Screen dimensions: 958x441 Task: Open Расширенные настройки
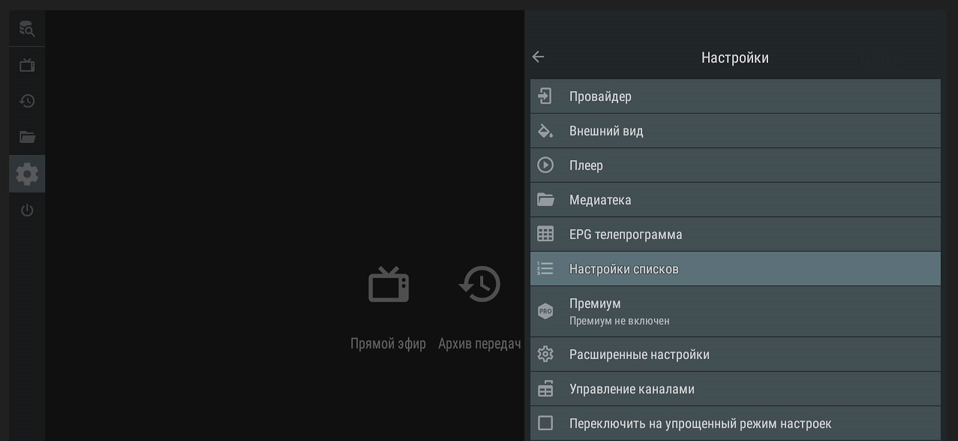pos(735,355)
